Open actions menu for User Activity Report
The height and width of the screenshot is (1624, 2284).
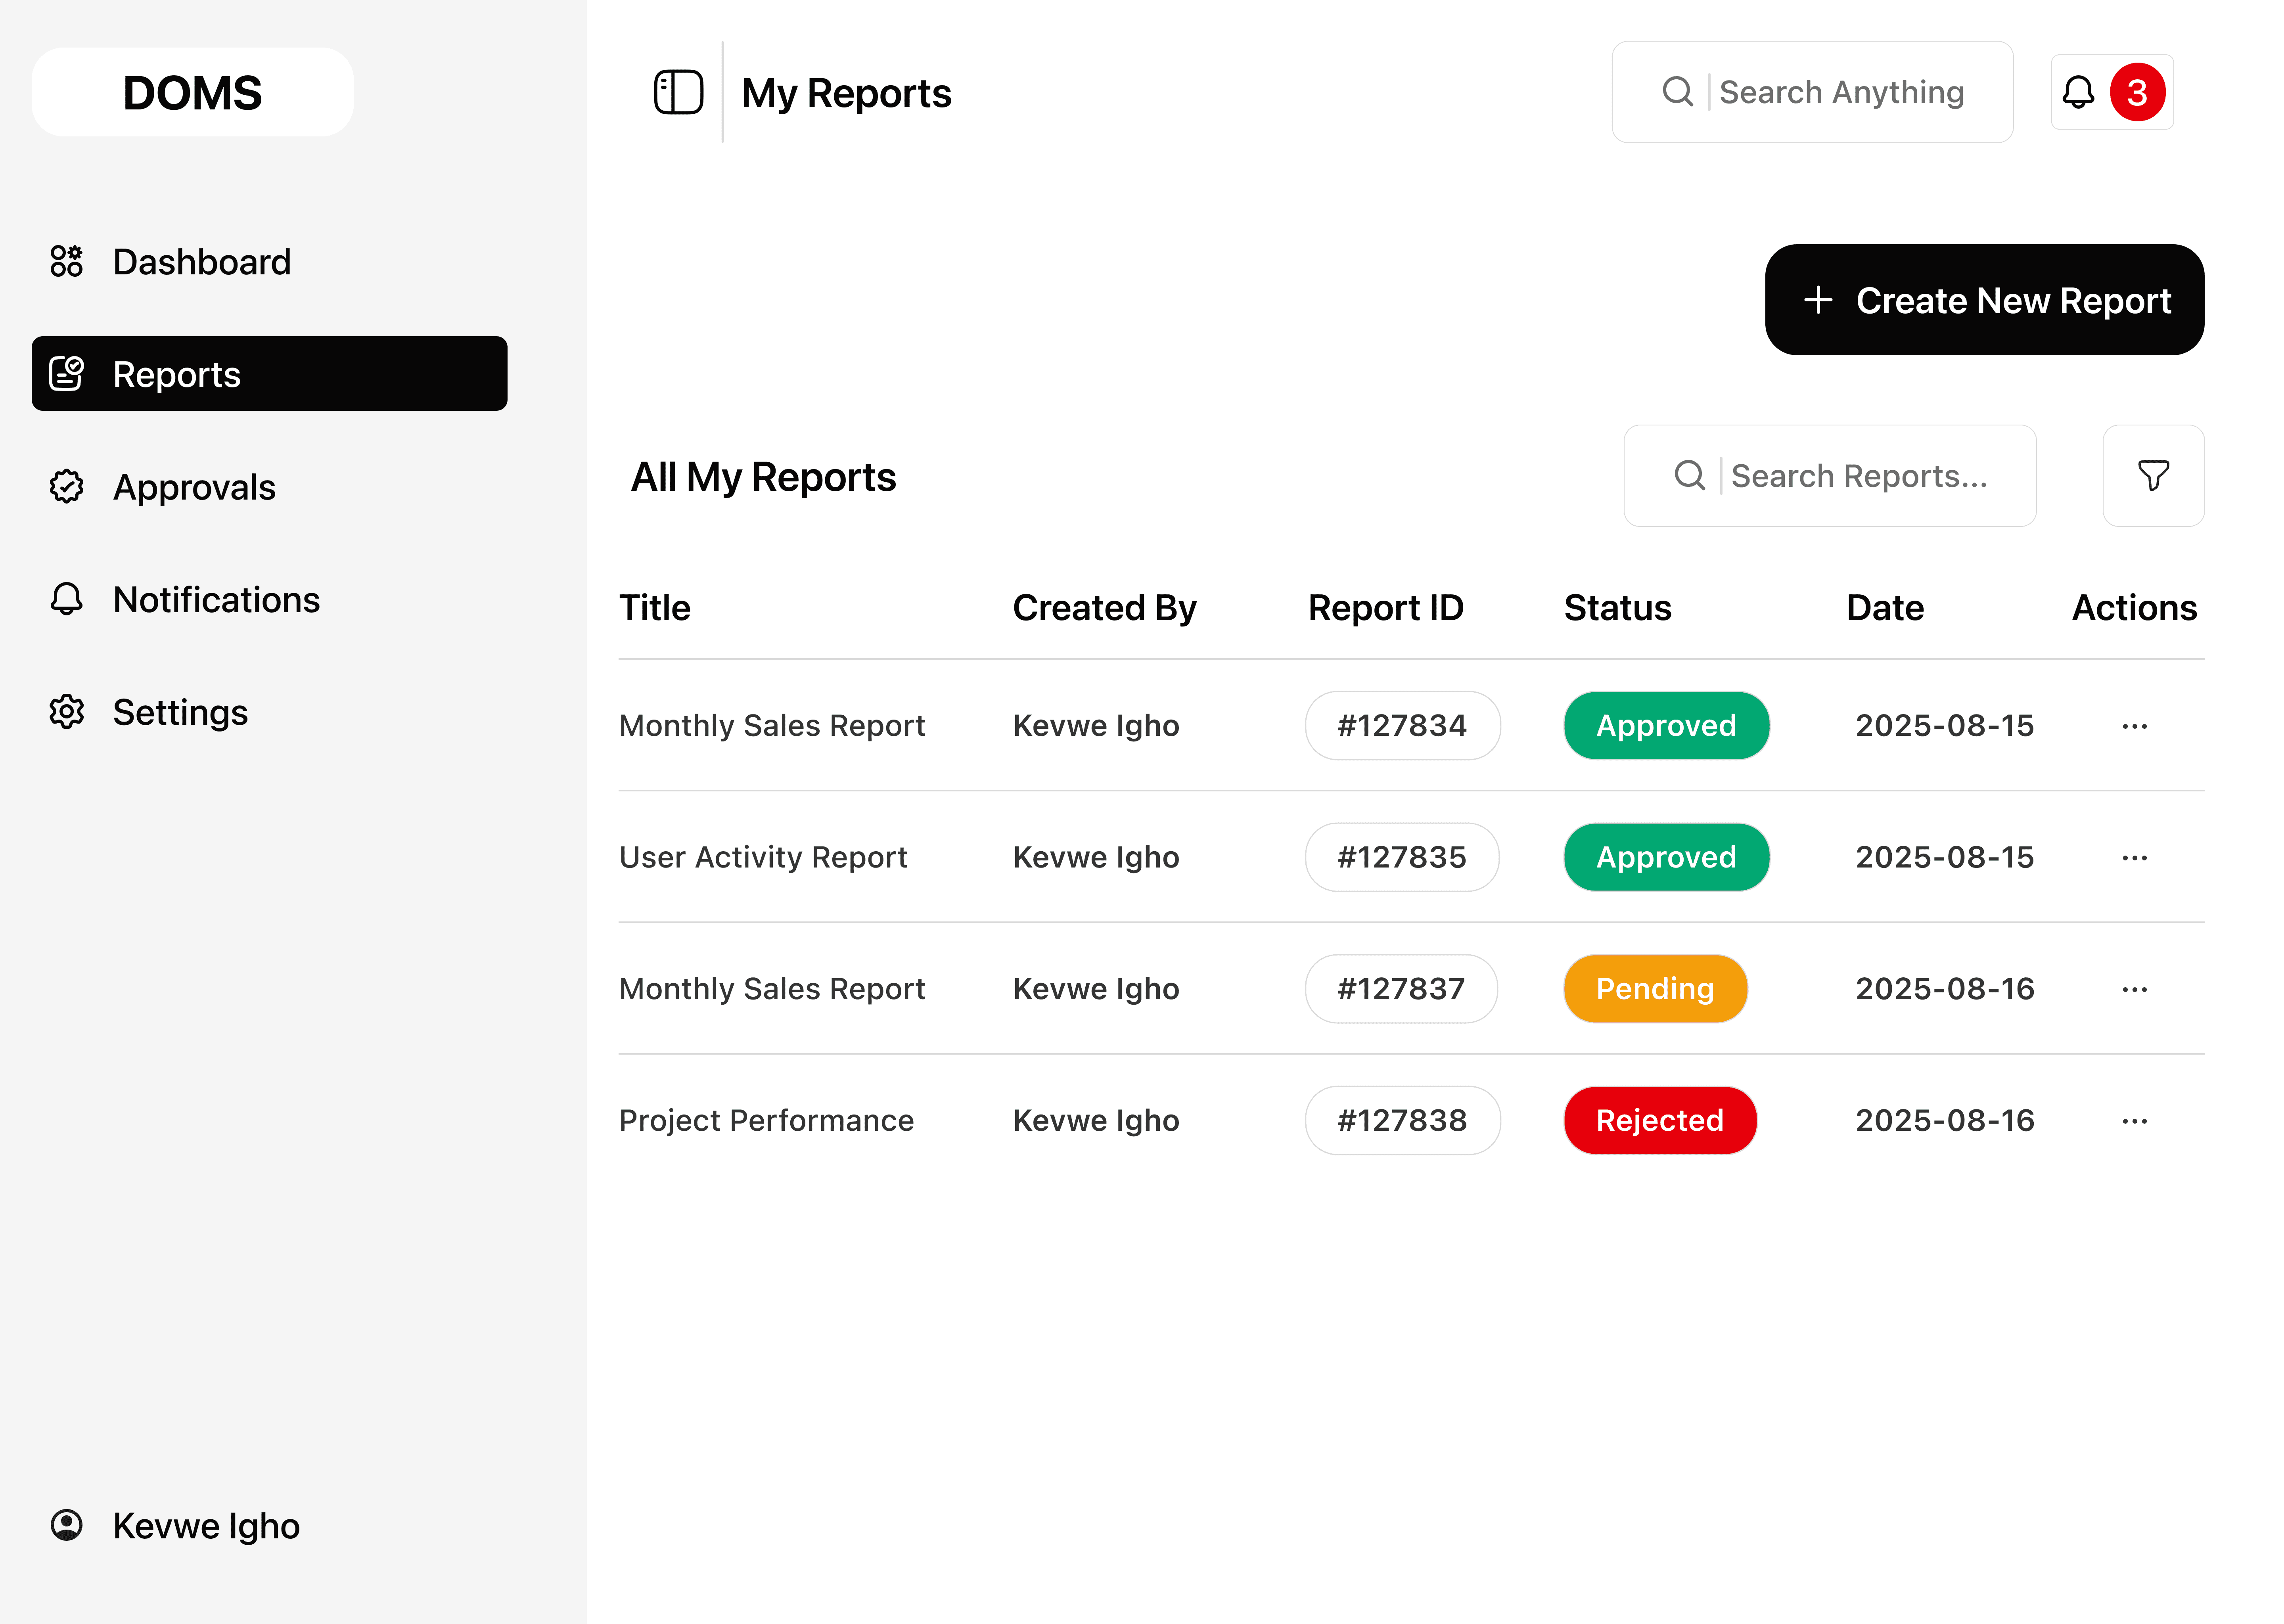2134,858
